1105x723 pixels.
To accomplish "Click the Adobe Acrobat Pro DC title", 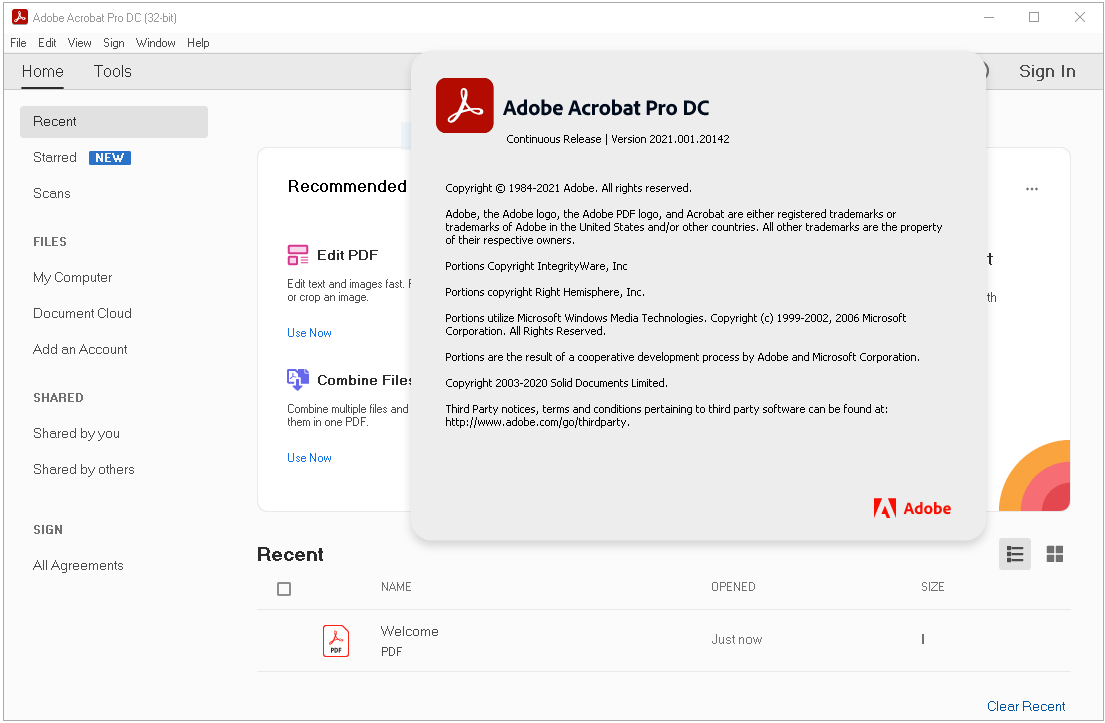I will [x=606, y=108].
